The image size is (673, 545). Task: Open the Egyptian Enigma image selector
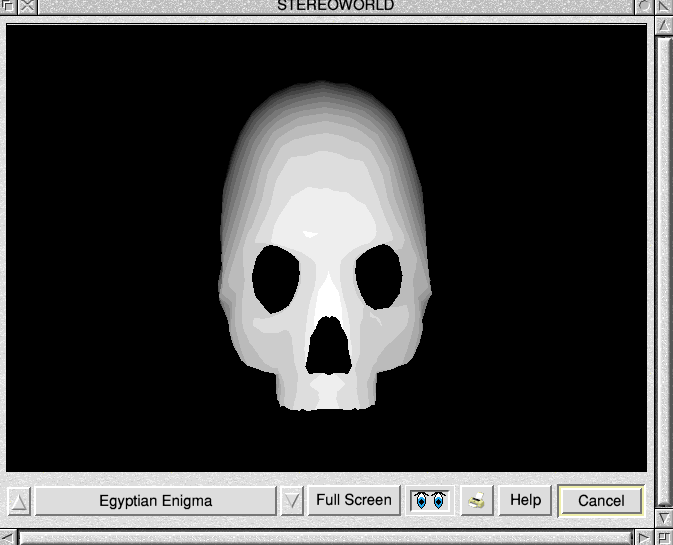coord(155,501)
